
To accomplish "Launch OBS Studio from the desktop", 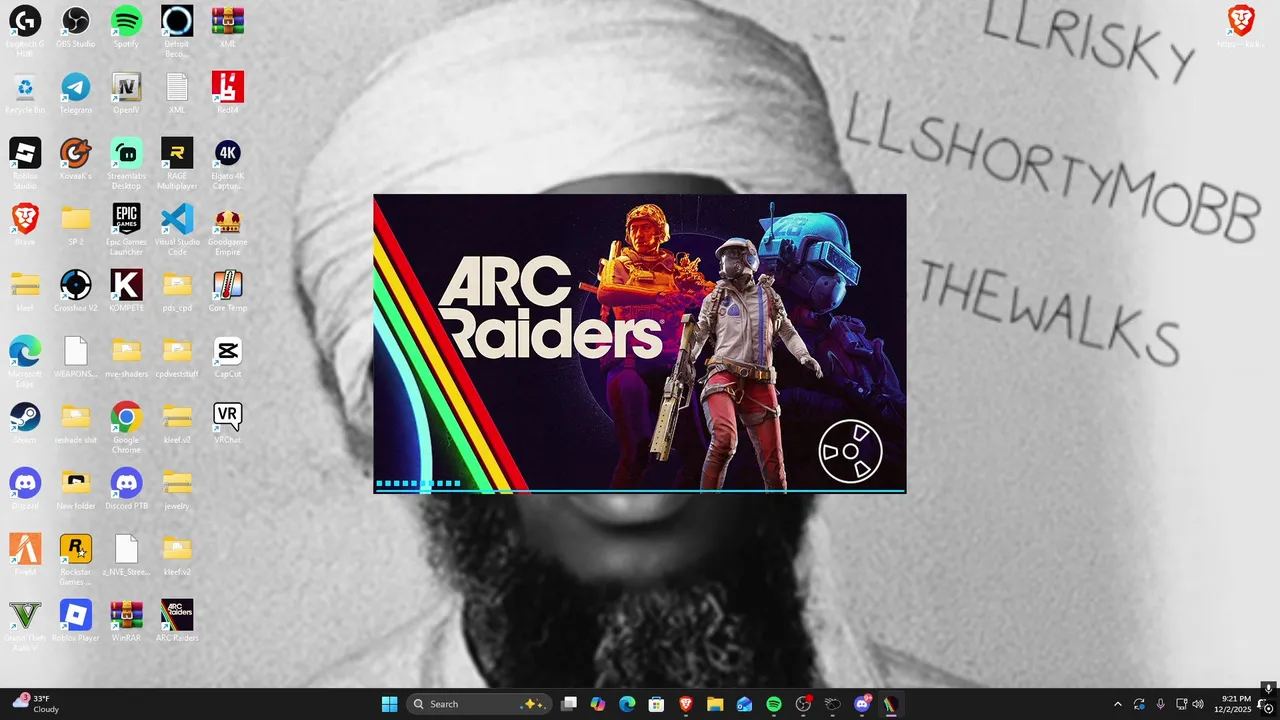I will pyautogui.click(x=76, y=27).
